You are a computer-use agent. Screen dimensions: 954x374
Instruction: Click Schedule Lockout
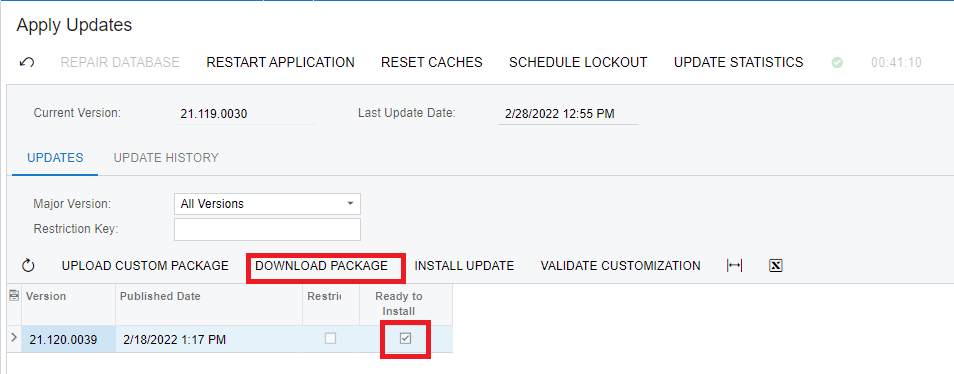pos(578,63)
